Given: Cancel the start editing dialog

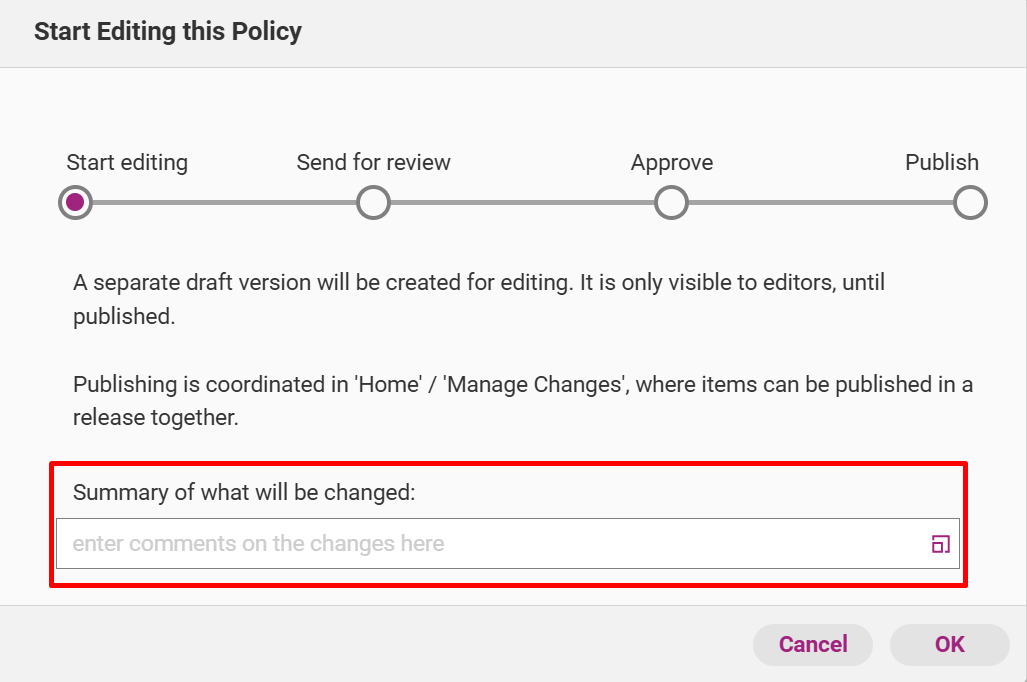Looking at the screenshot, I should coord(813,645).
